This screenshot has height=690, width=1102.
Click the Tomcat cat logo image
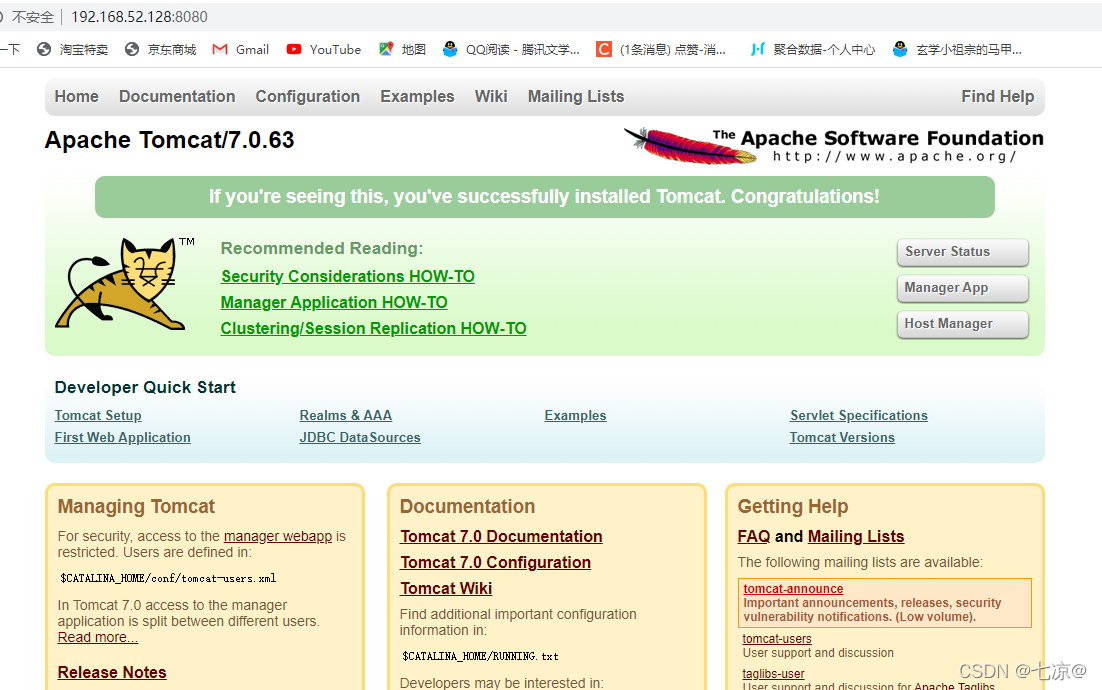pyautogui.click(x=123, y=284)
